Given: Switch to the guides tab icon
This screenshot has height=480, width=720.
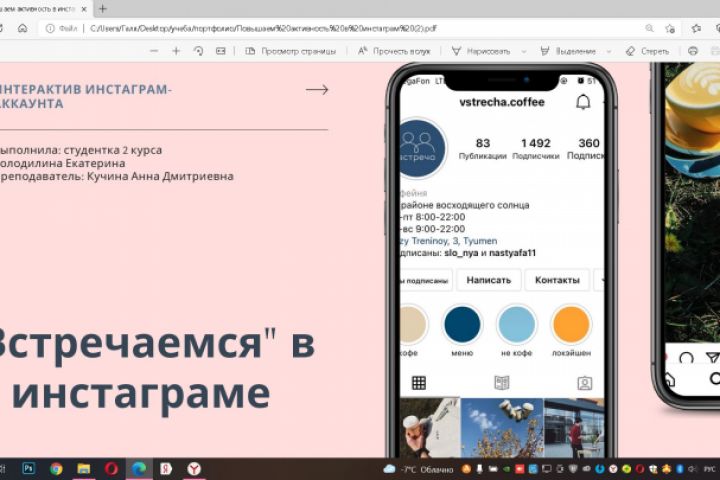Looking at the screenshot, I should [x=501, y=383].
